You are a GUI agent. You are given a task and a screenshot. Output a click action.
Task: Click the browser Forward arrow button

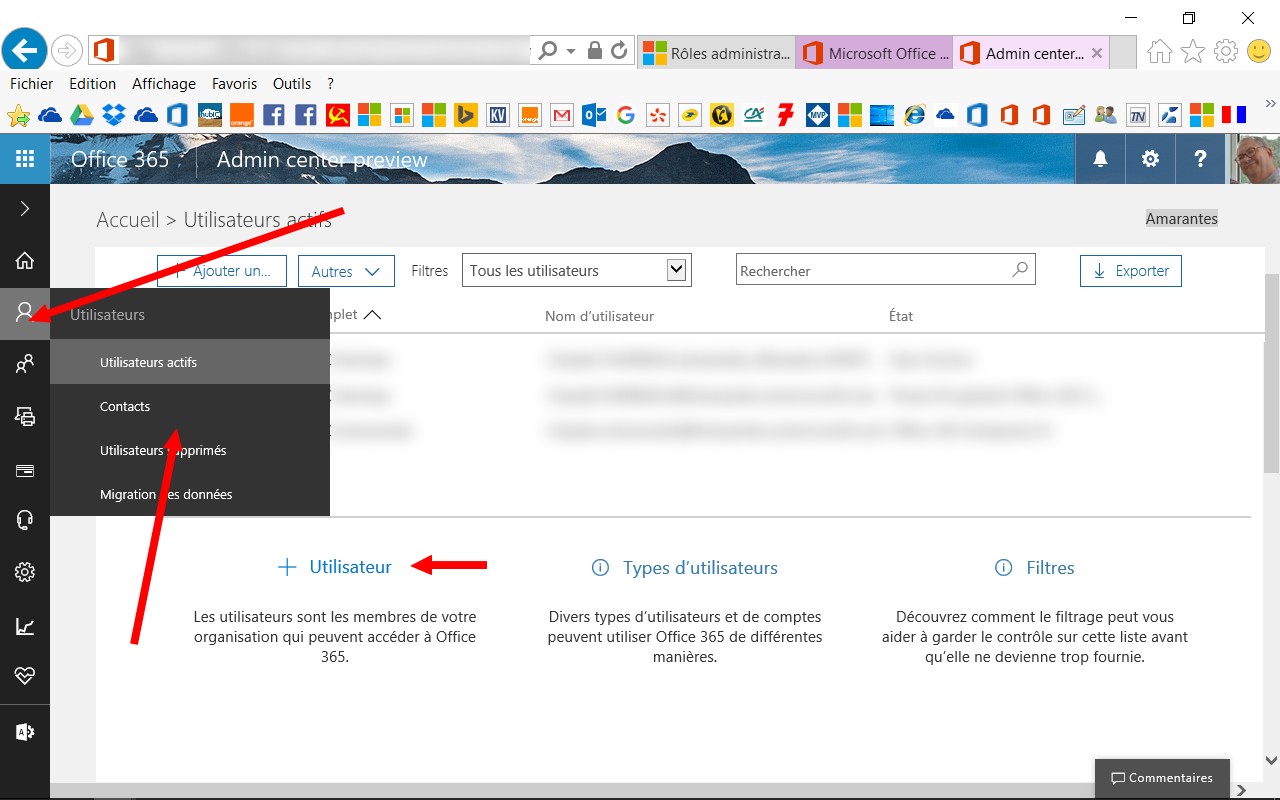(x=67, y=50)
